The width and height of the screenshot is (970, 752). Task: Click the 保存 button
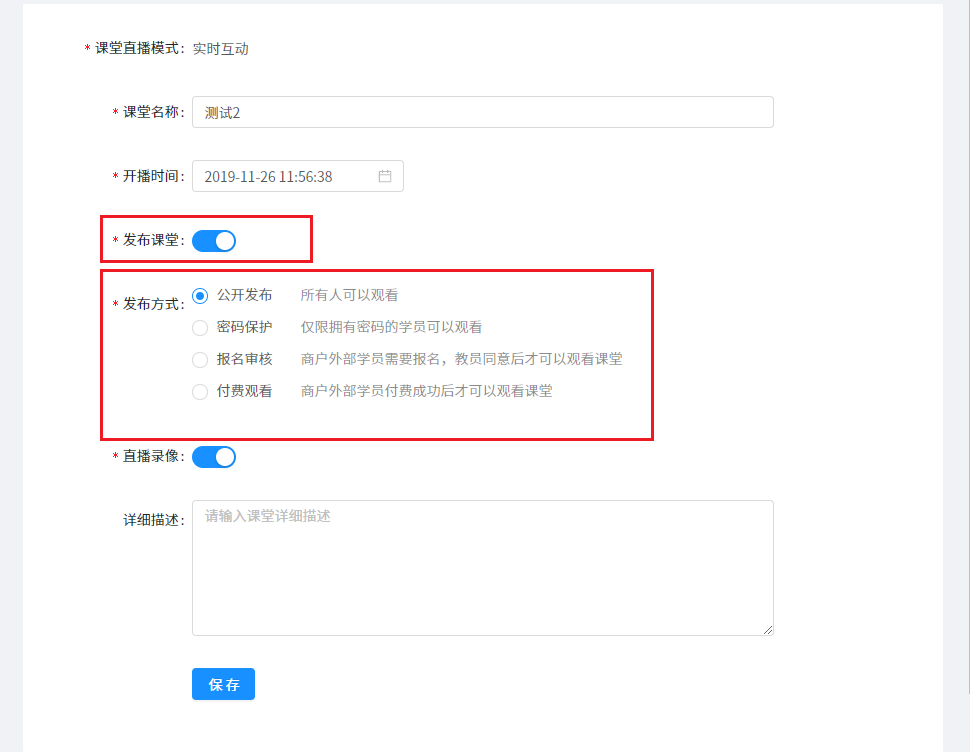click(223, 684)
